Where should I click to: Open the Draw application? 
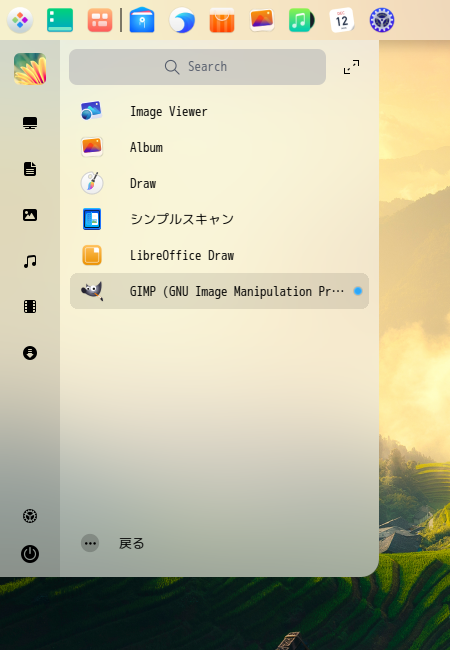tap(219, 183)
